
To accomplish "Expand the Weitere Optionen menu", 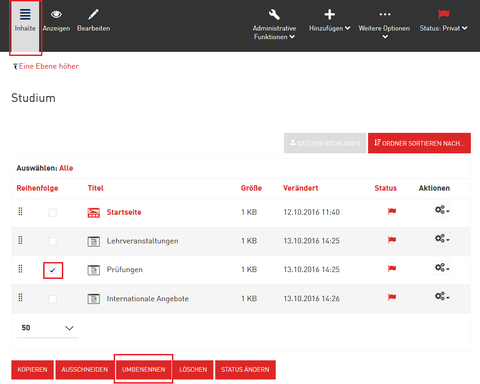I will (x=384, y=24).
